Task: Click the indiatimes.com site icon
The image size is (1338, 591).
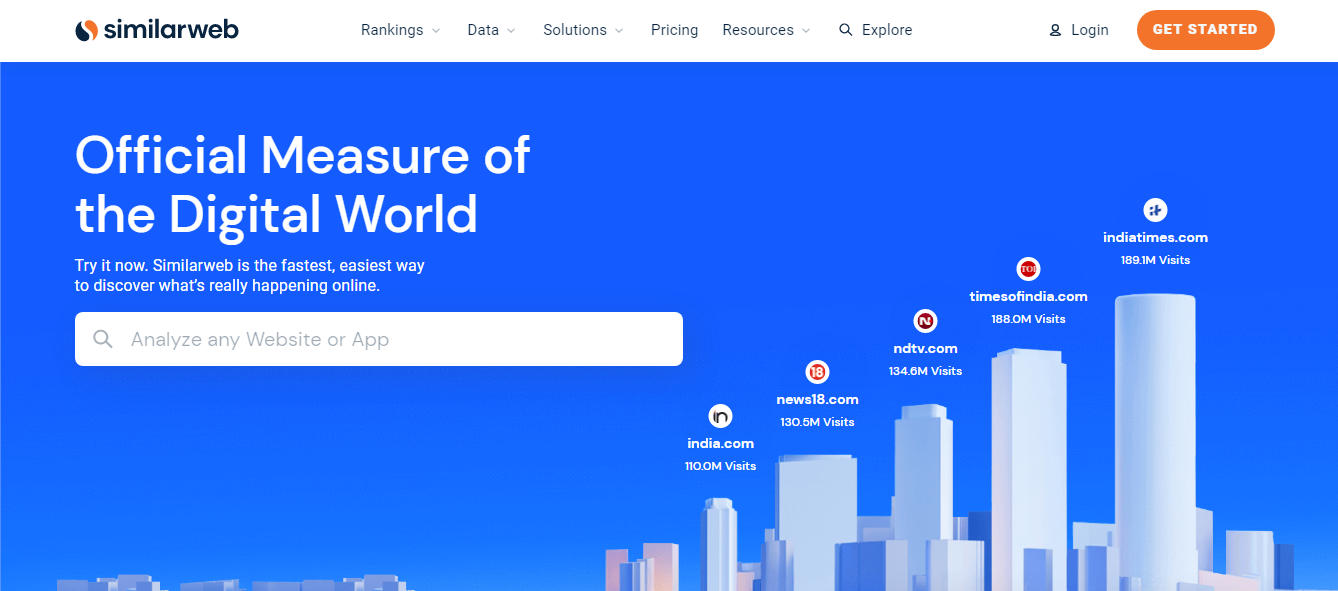Action: (1155, 210)
